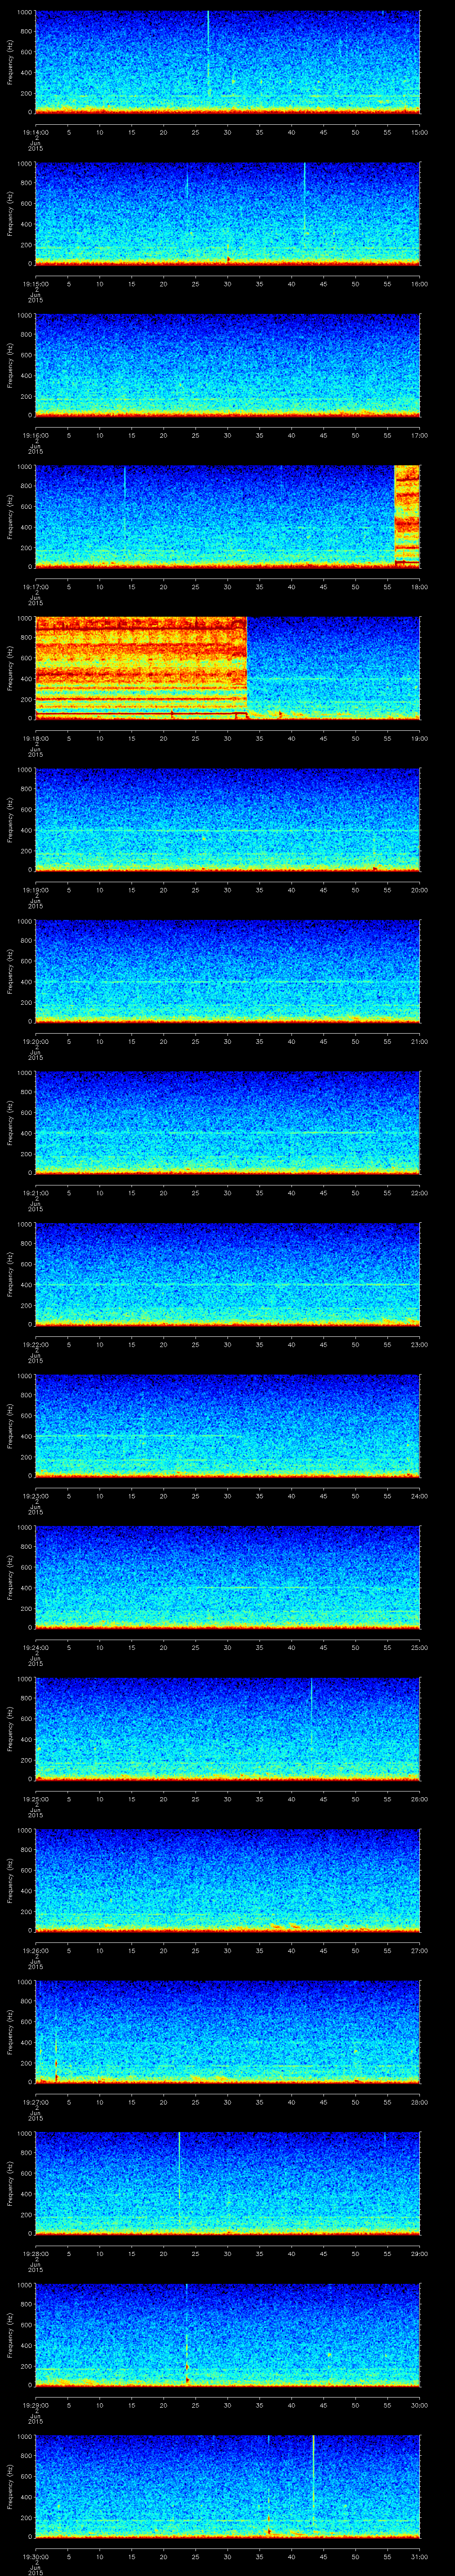This screenshot has height=2576, width=455.
Task: Click the noise burst ending the 19:17:00 panel
Action: pyautogui.click(x=407, y=516)
